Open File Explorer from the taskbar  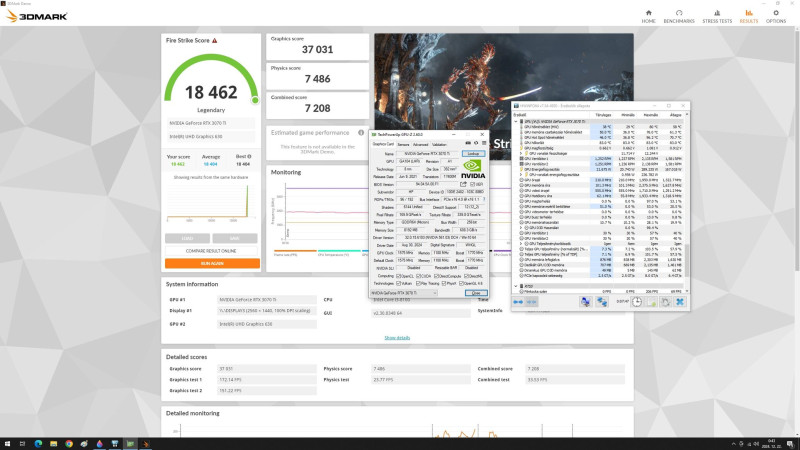click(x=54, y=444)
